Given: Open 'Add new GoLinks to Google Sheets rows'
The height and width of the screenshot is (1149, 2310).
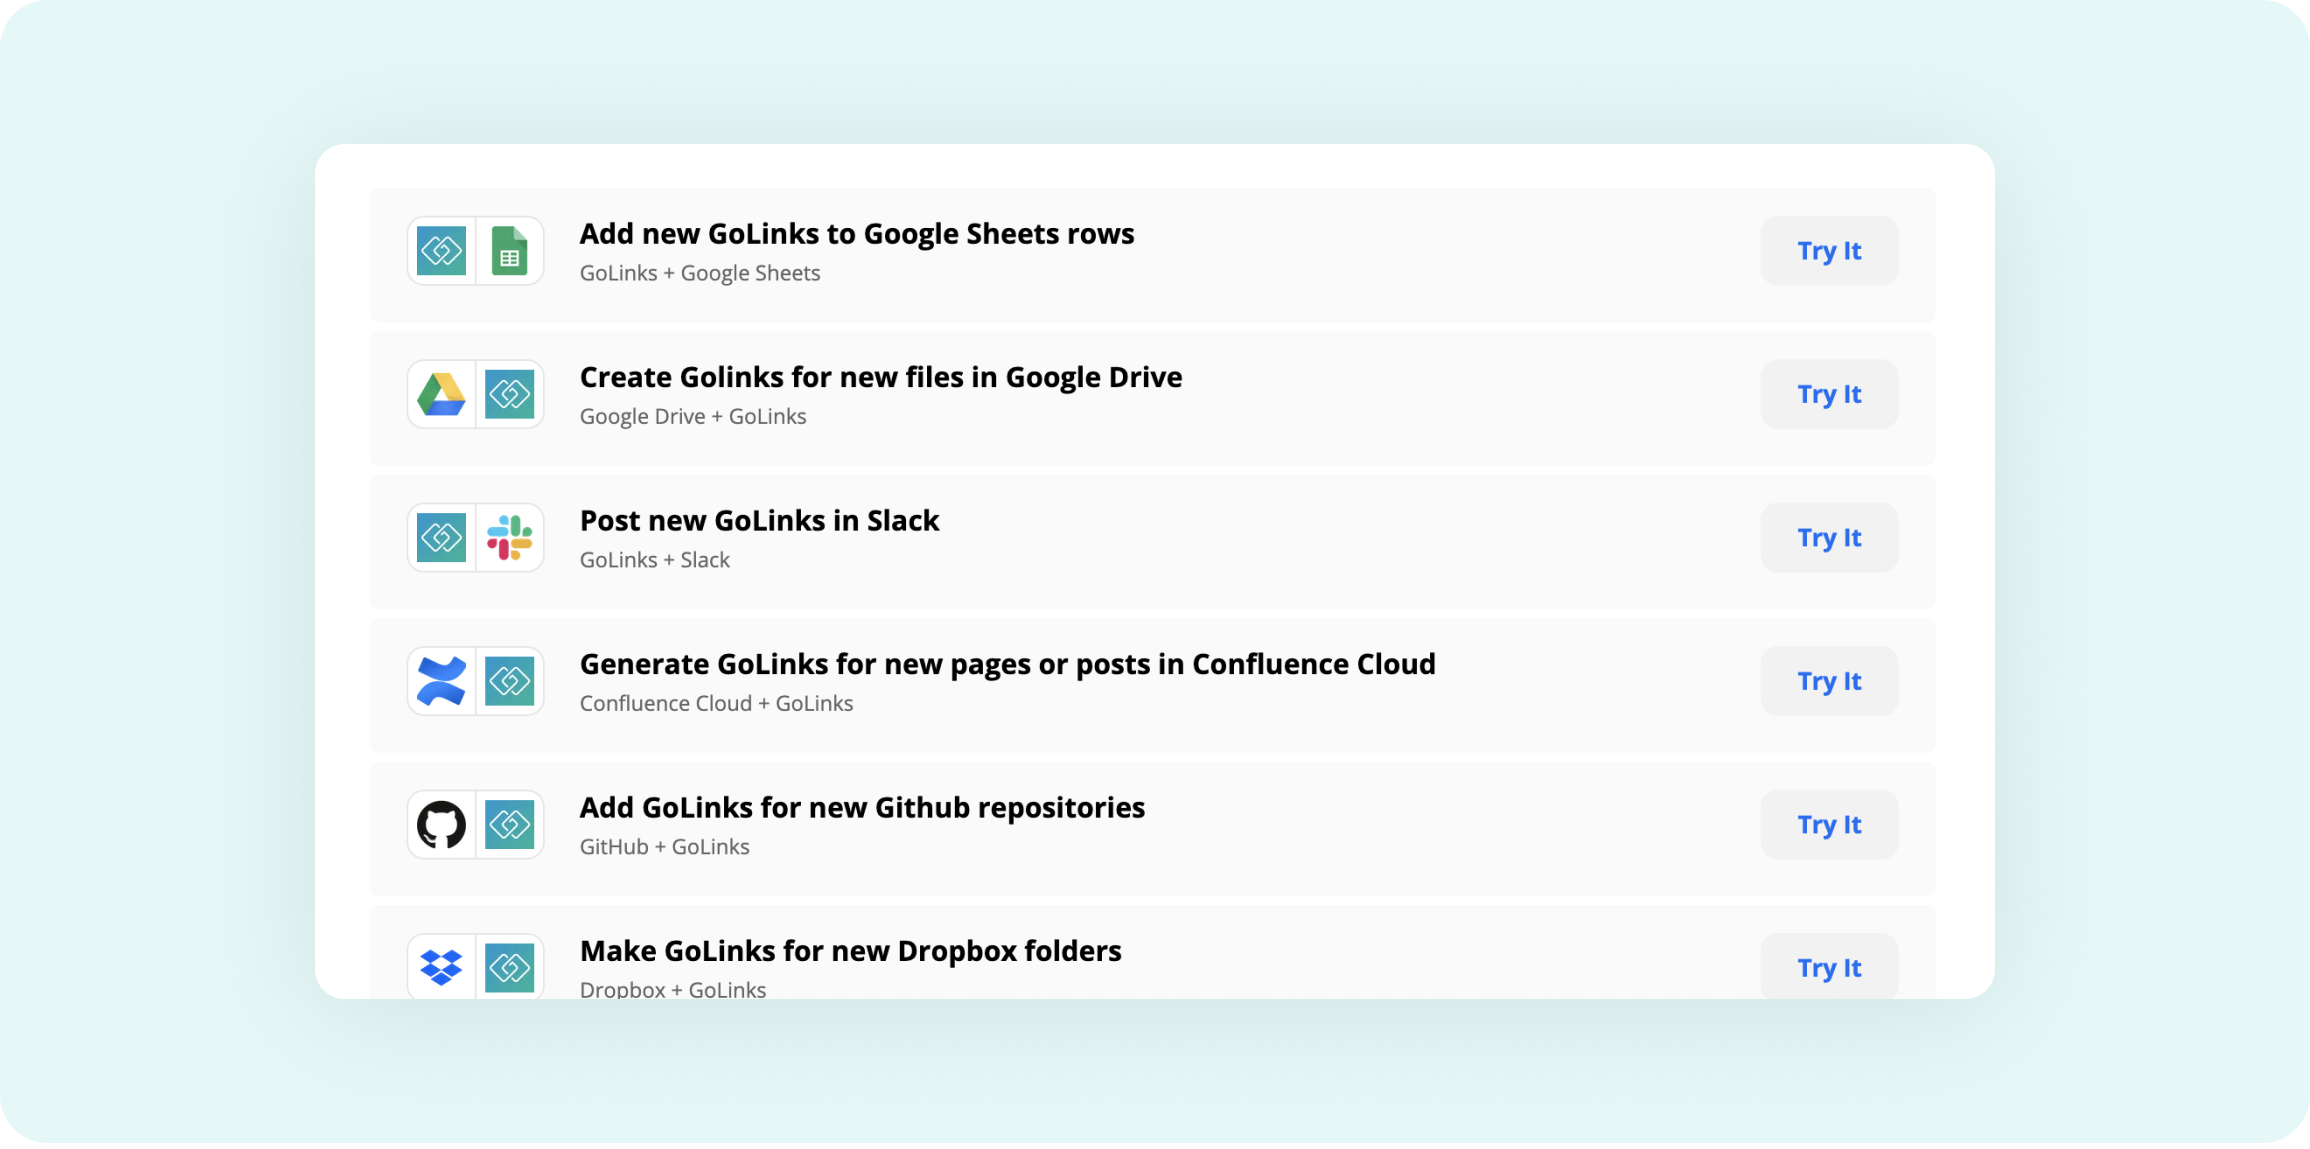Looking at the screenshot, I should tap(857, 233).
